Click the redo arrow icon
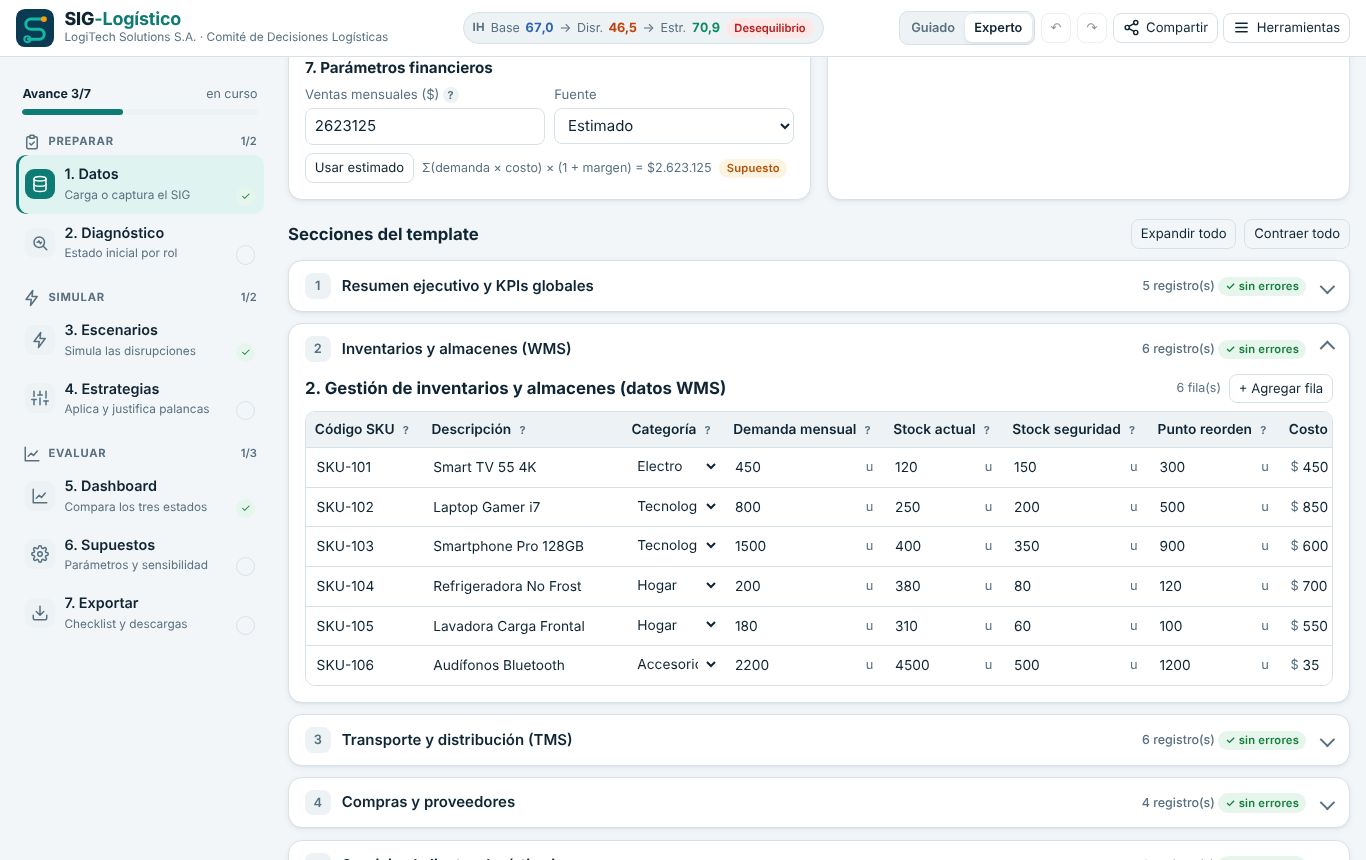The width and height of the screenshot is (1366, 860). click(x=1092, y=28)
